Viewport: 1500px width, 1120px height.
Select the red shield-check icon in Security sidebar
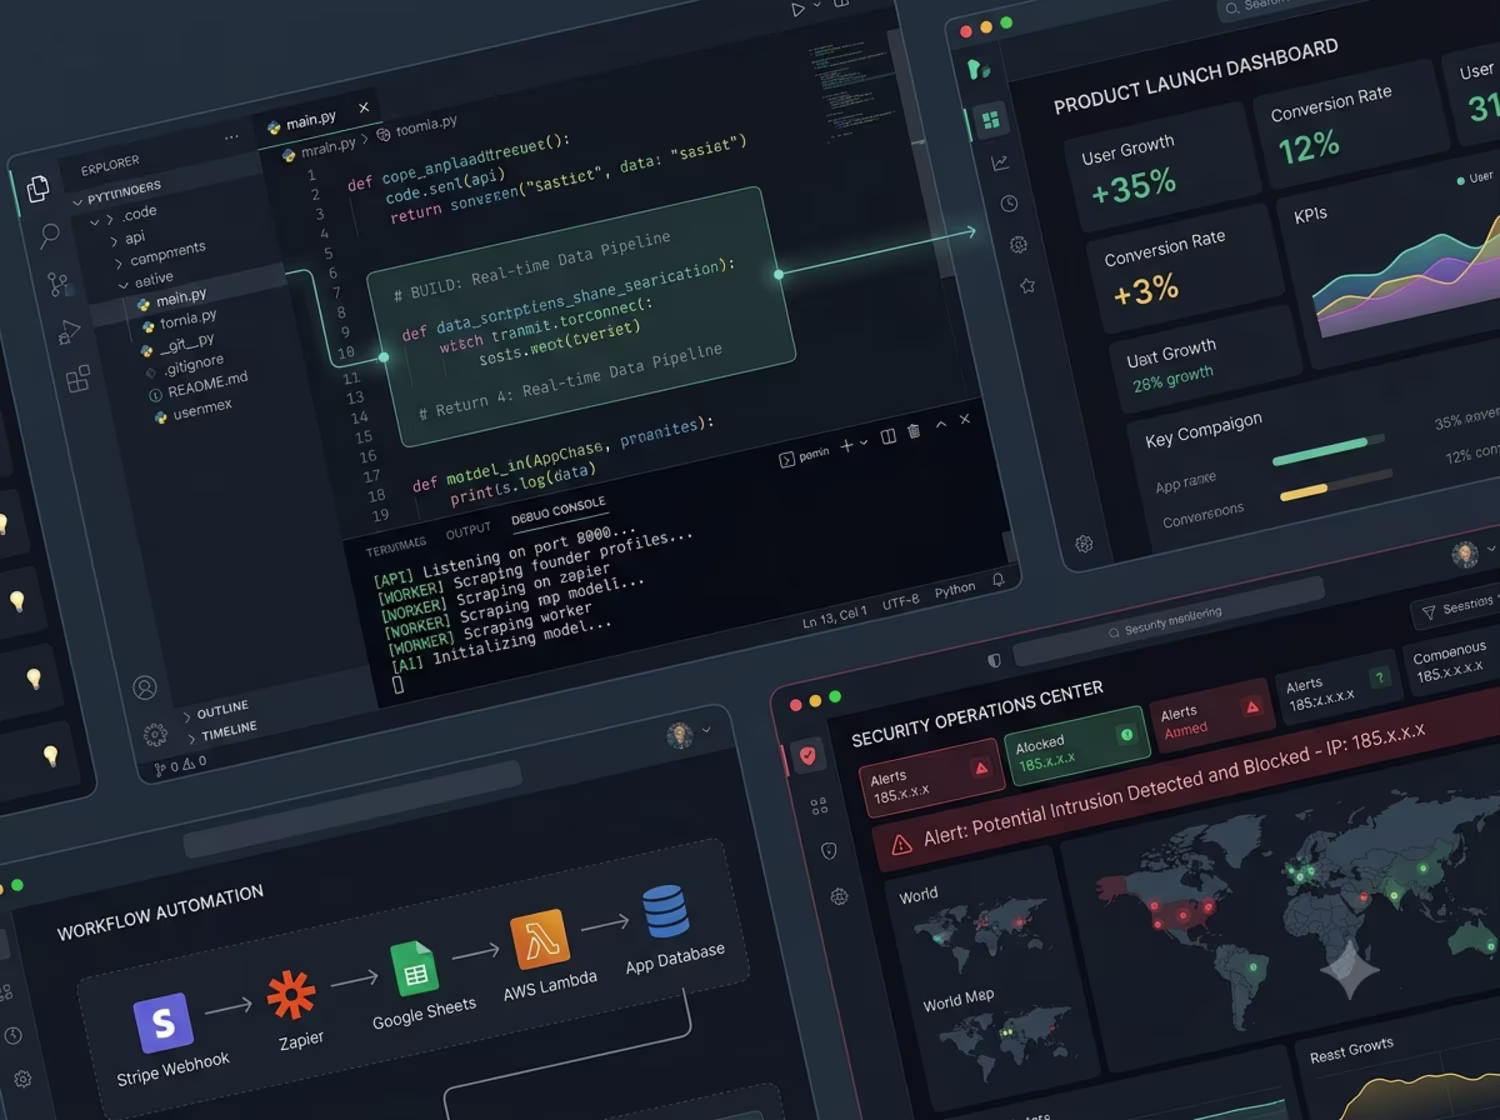tap(808, 756)
